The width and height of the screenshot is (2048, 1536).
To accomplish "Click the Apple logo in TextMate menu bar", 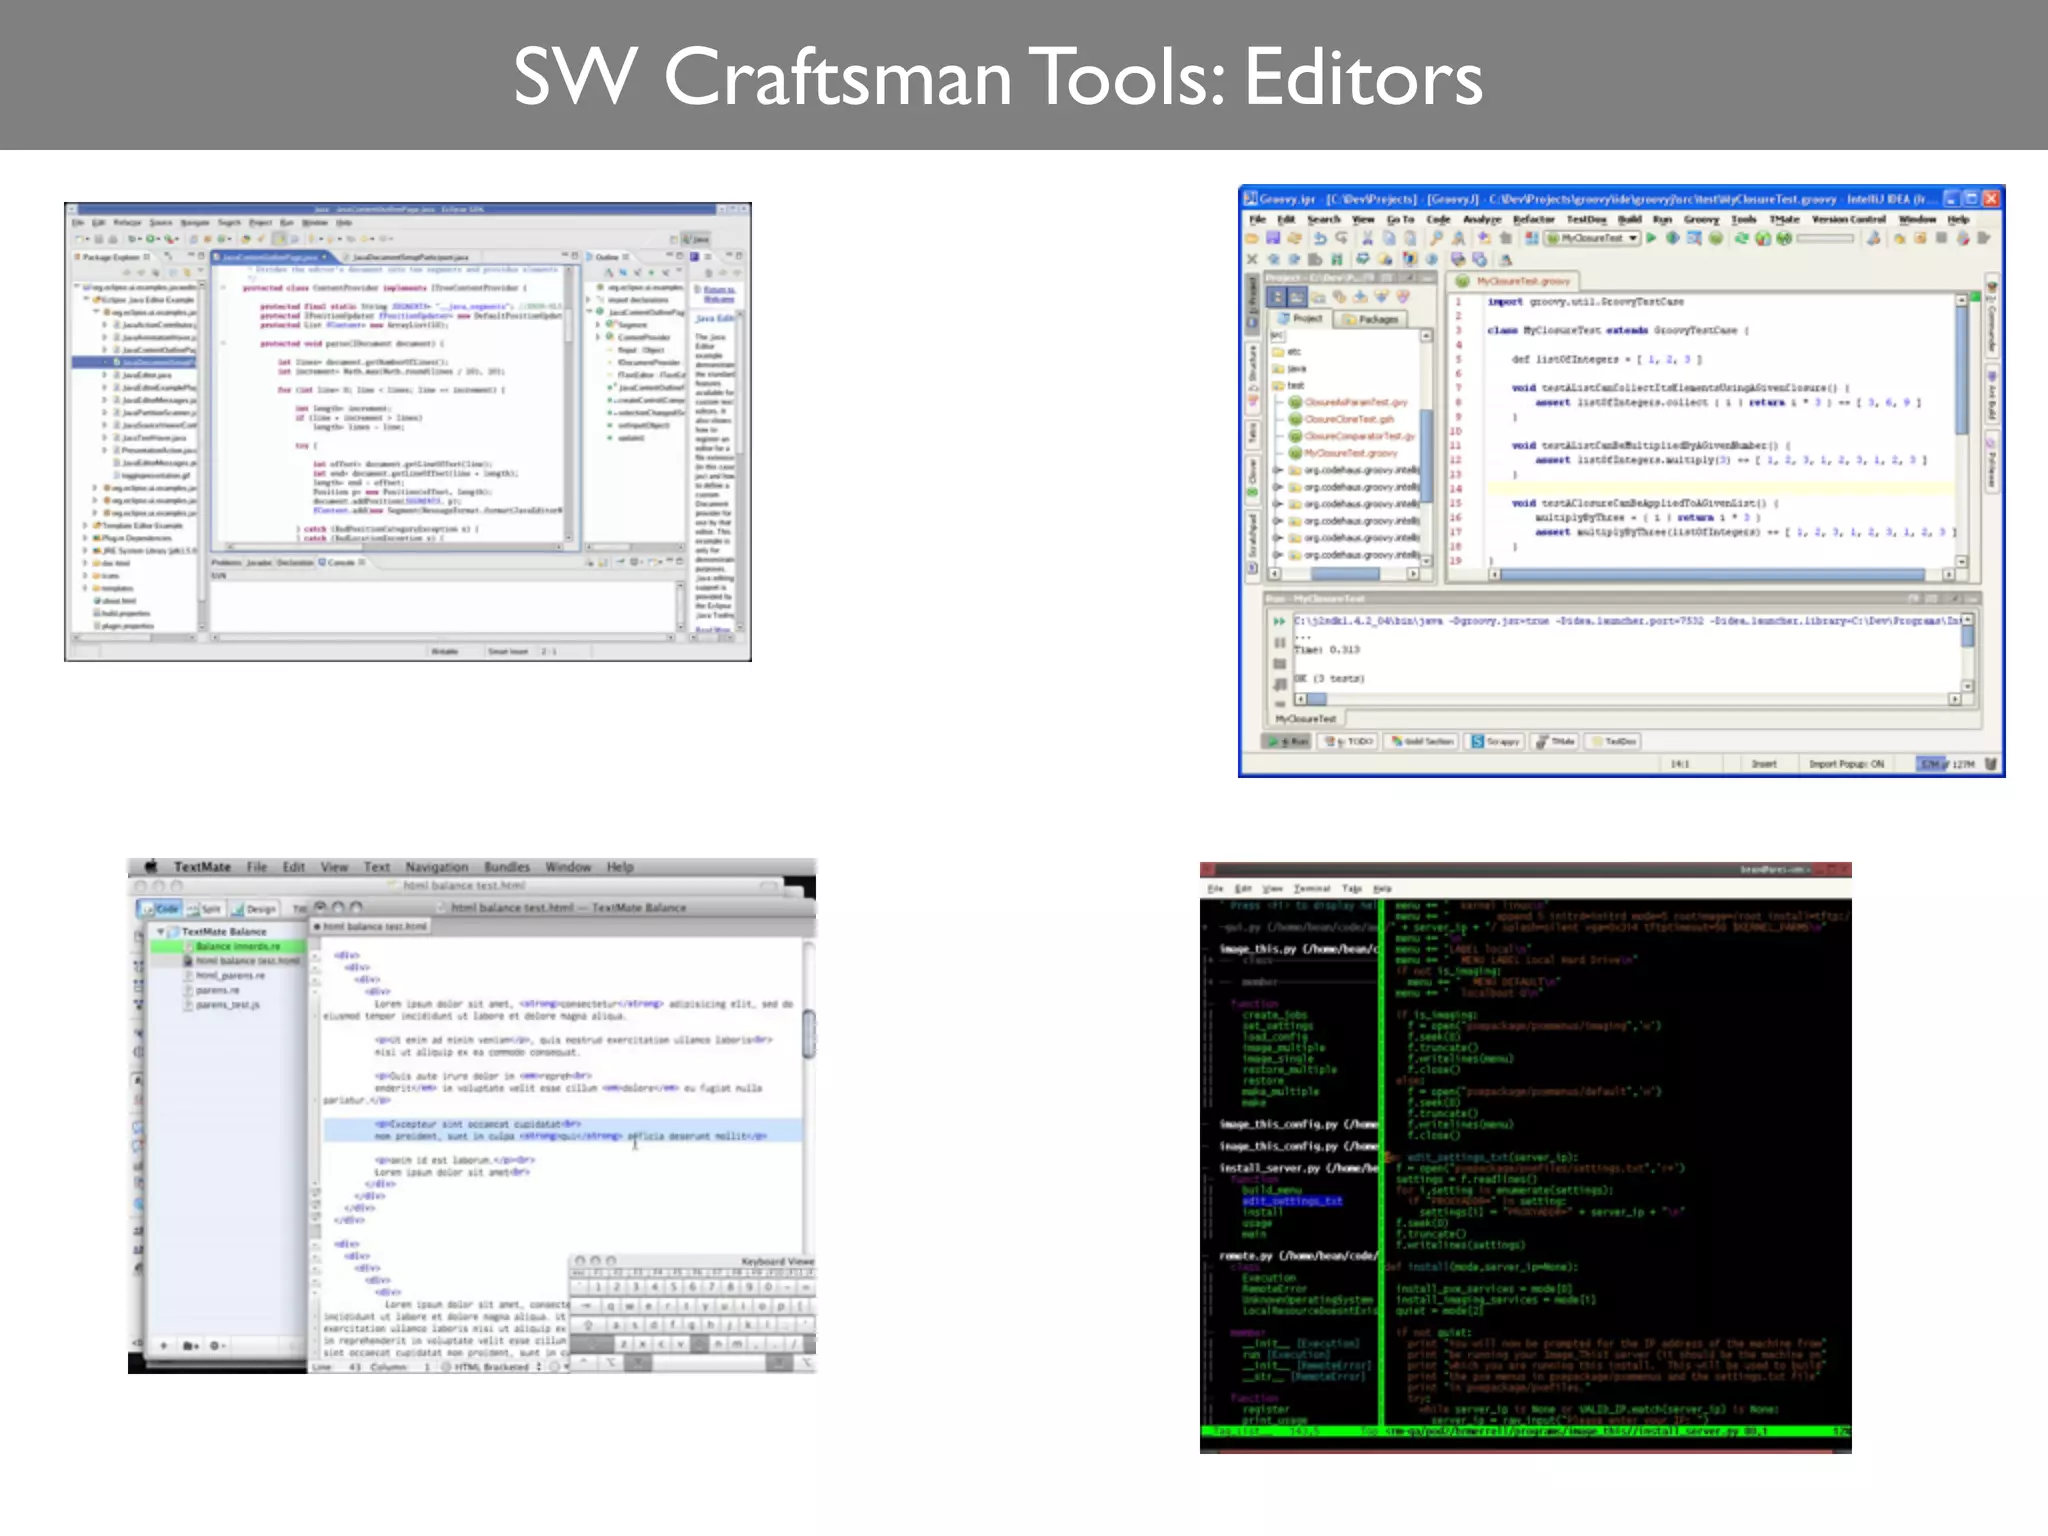I will (152, 867).
